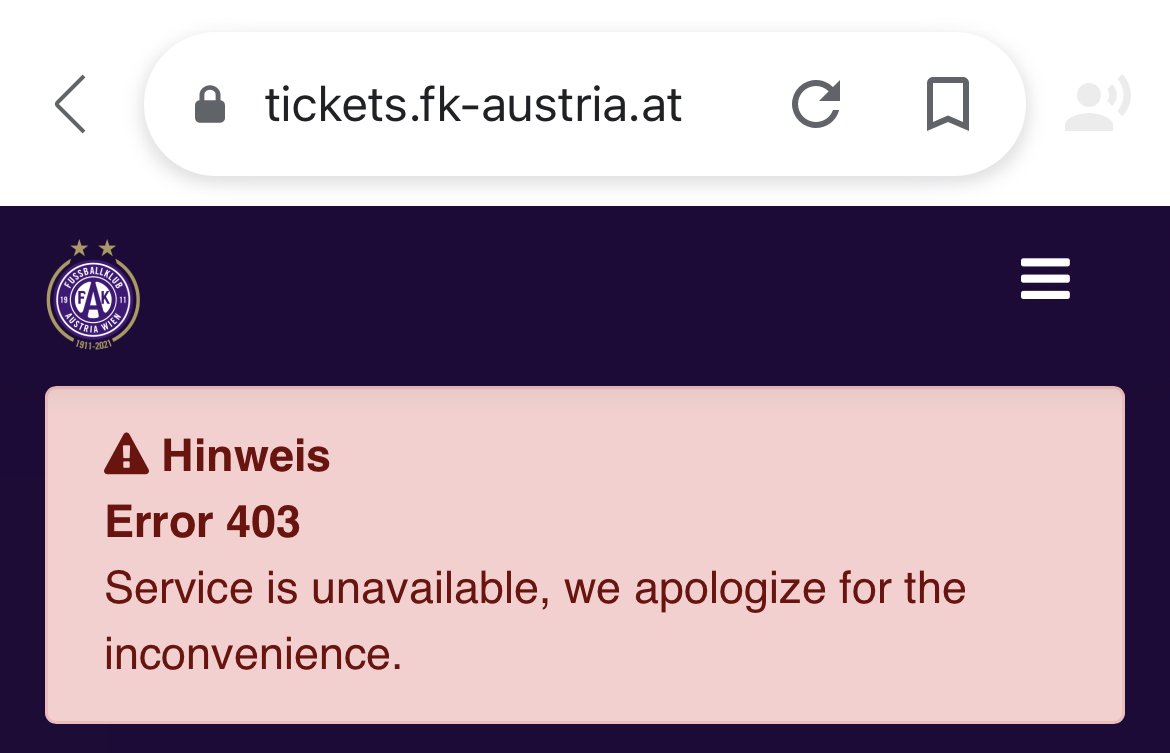Bookmark this page using the bookmark icon

[948, 104]
